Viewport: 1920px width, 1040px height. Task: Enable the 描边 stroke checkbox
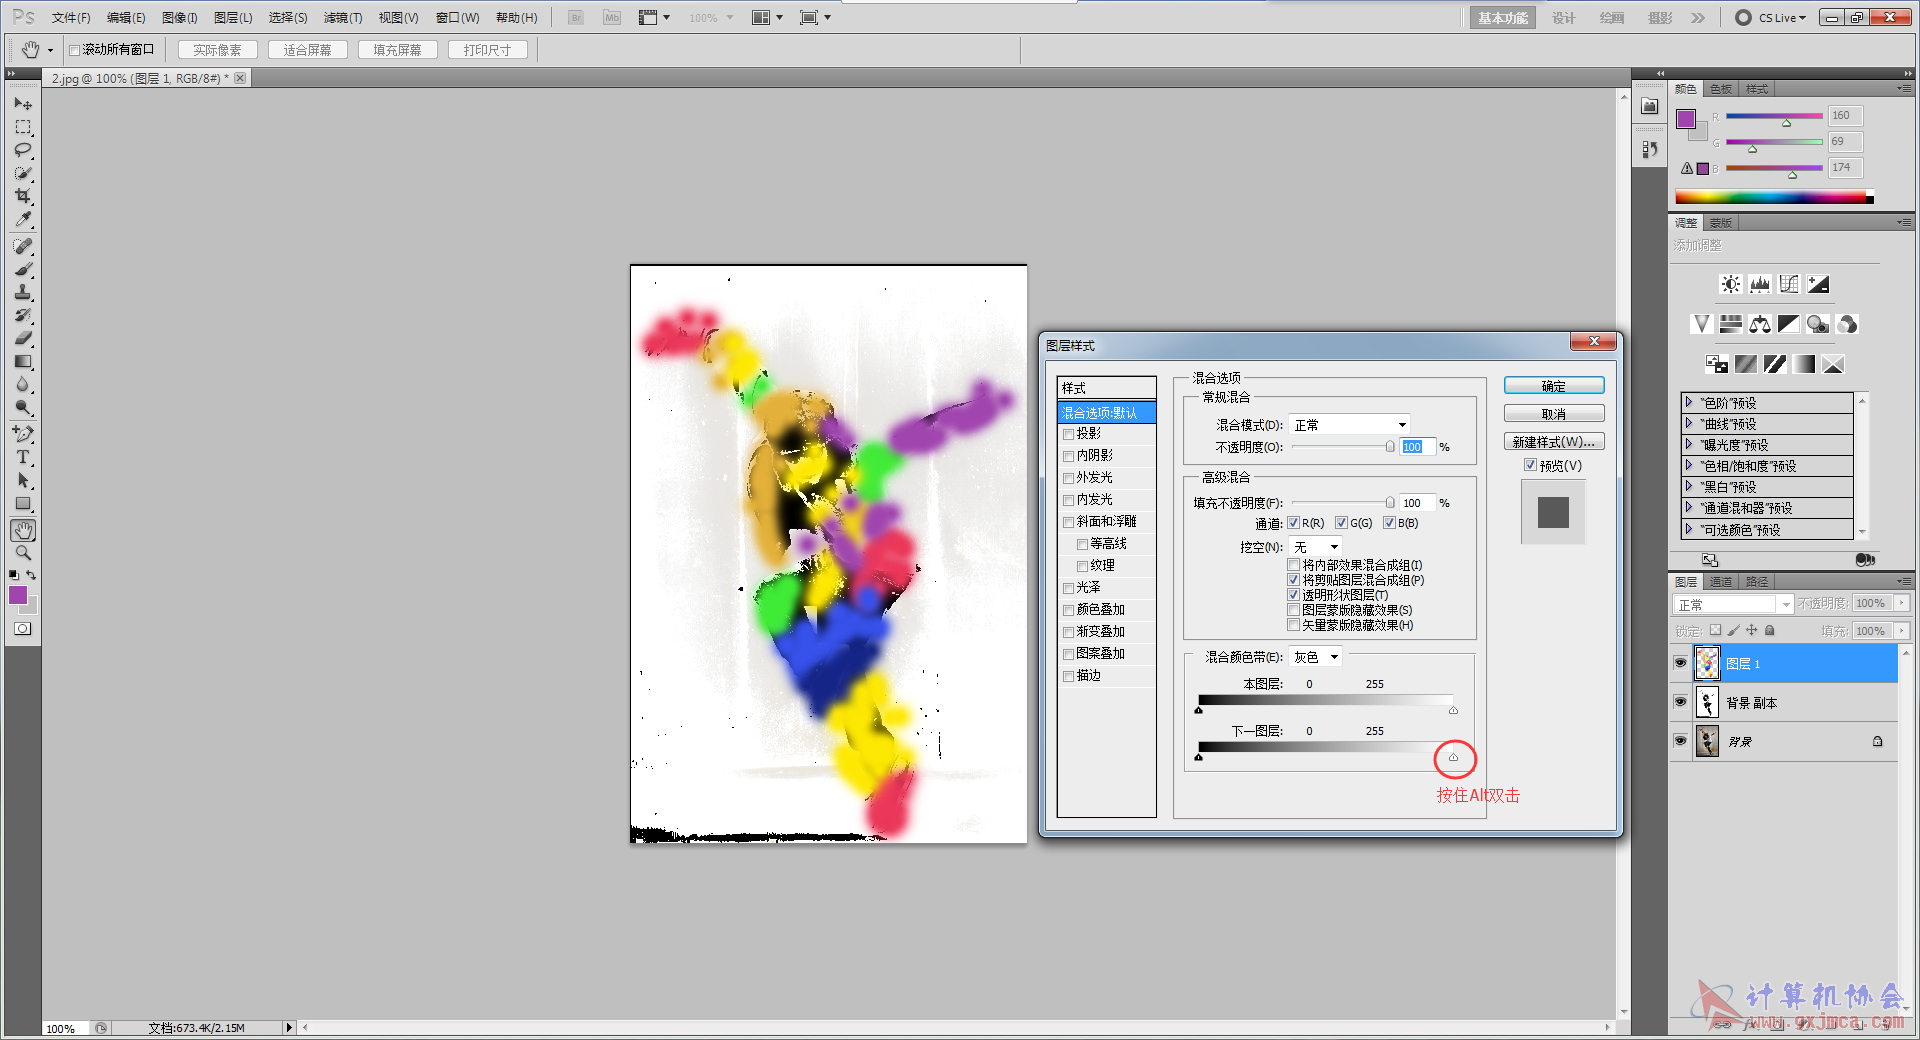pos(1069,676)
